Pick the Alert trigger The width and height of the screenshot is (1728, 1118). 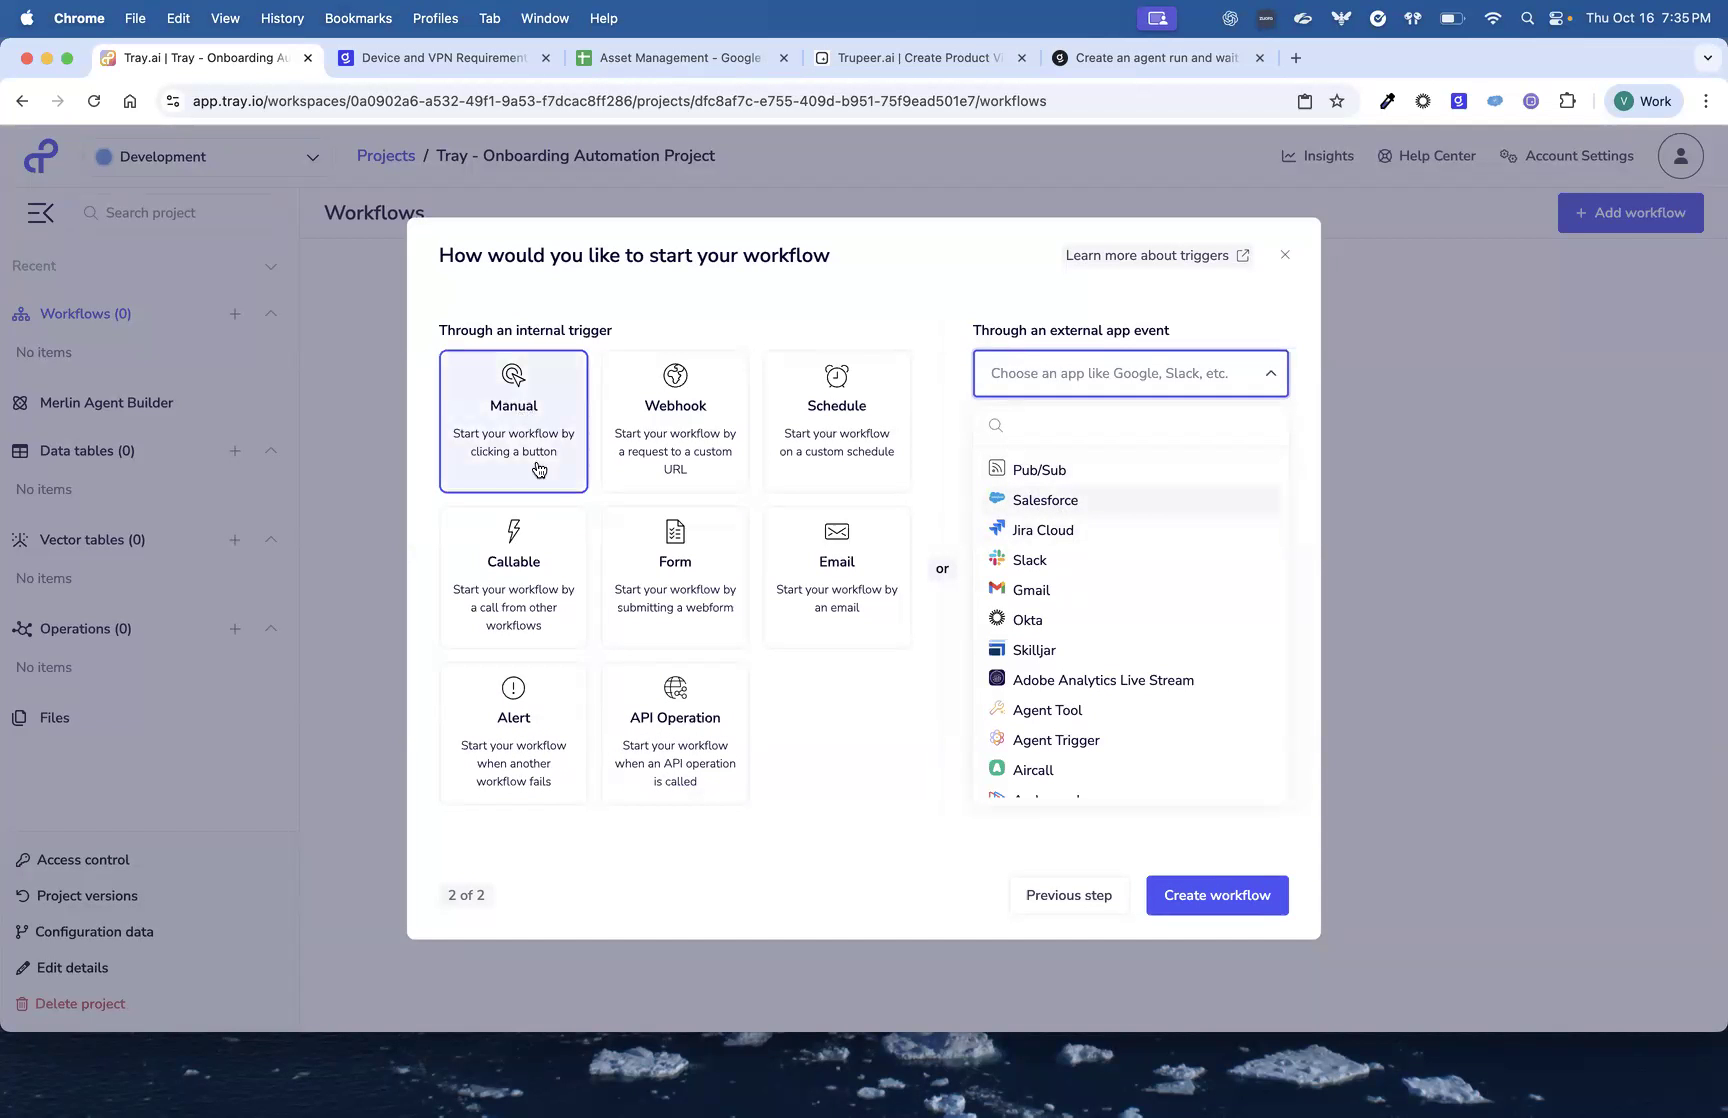(x=513, y=732)
